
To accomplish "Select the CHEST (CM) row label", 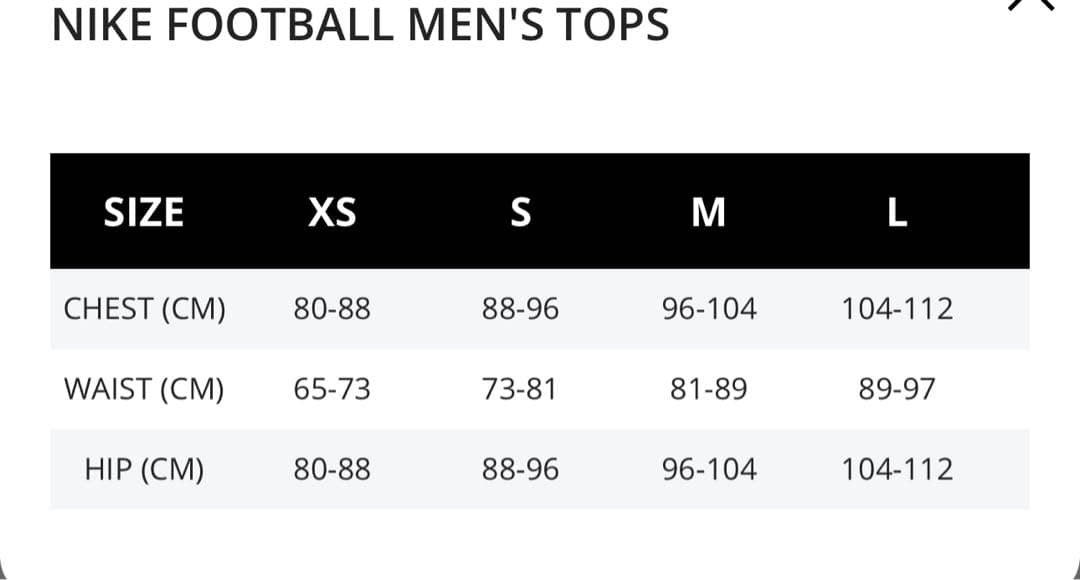I will coord(144,309).
